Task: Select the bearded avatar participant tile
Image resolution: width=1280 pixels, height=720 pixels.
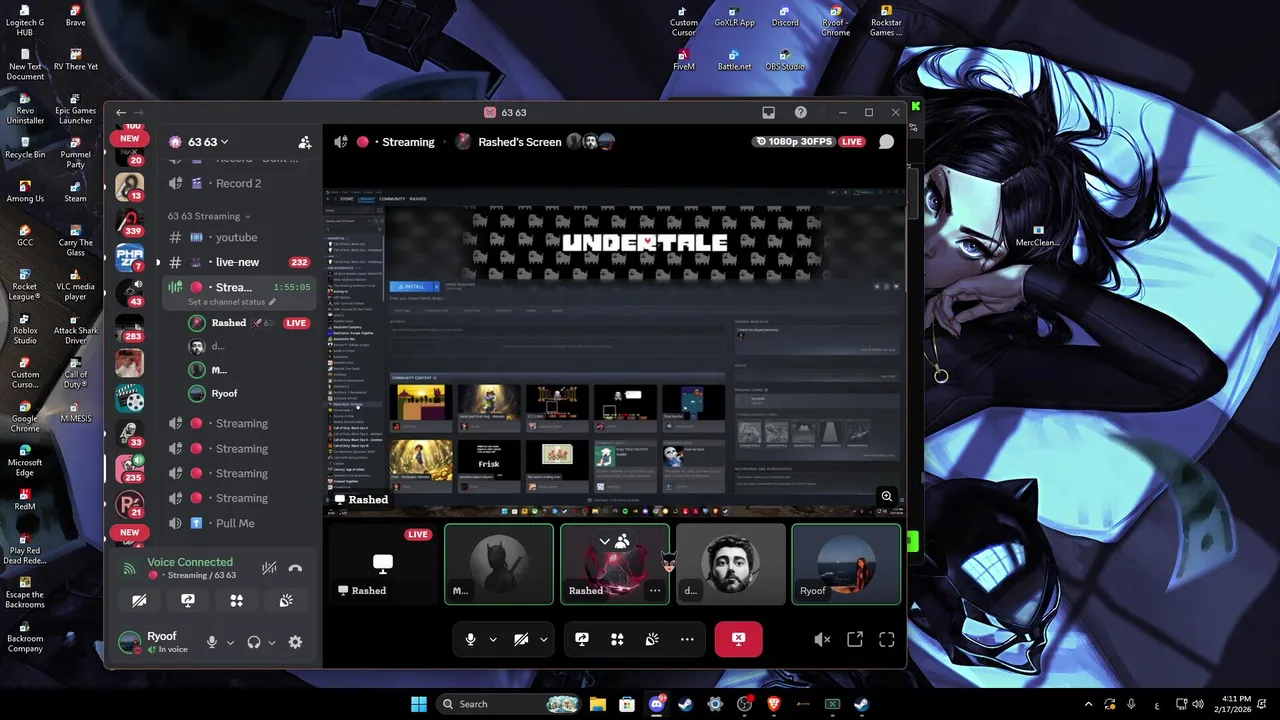Action: (x=730, y=564)
